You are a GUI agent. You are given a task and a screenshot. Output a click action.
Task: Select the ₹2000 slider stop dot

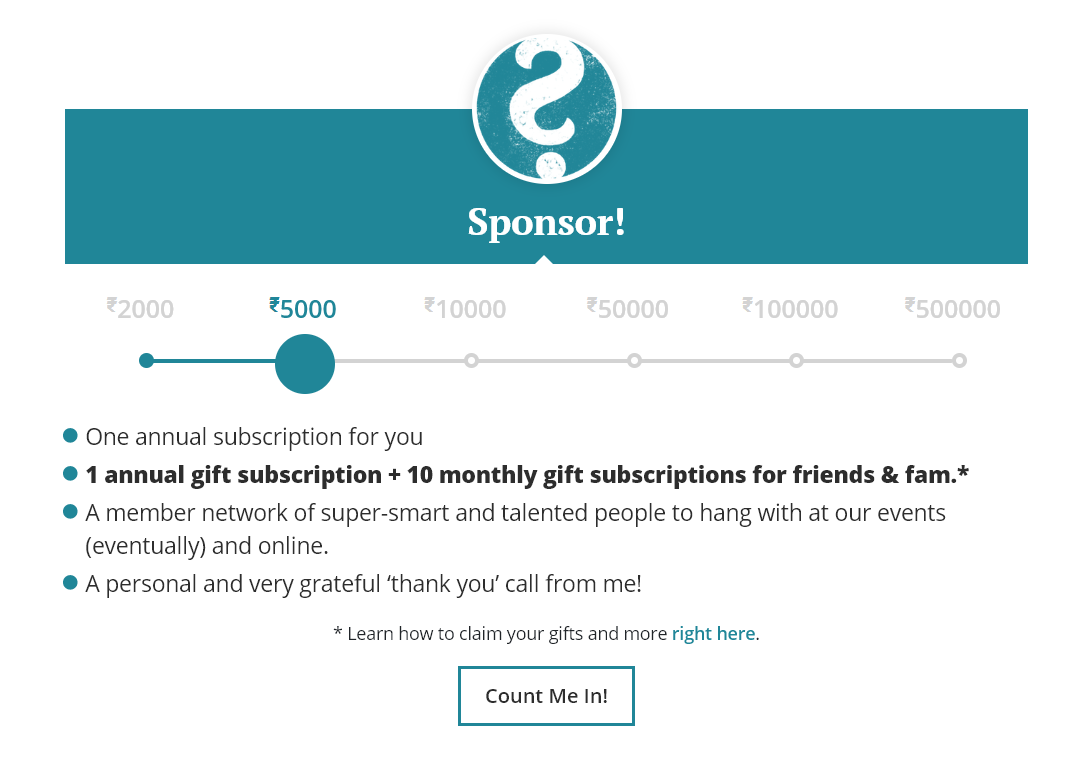[146, 360]
